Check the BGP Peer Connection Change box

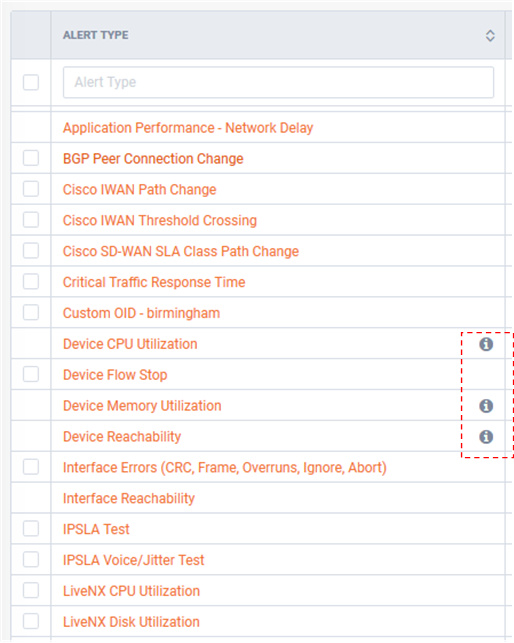tap(31, 158)
